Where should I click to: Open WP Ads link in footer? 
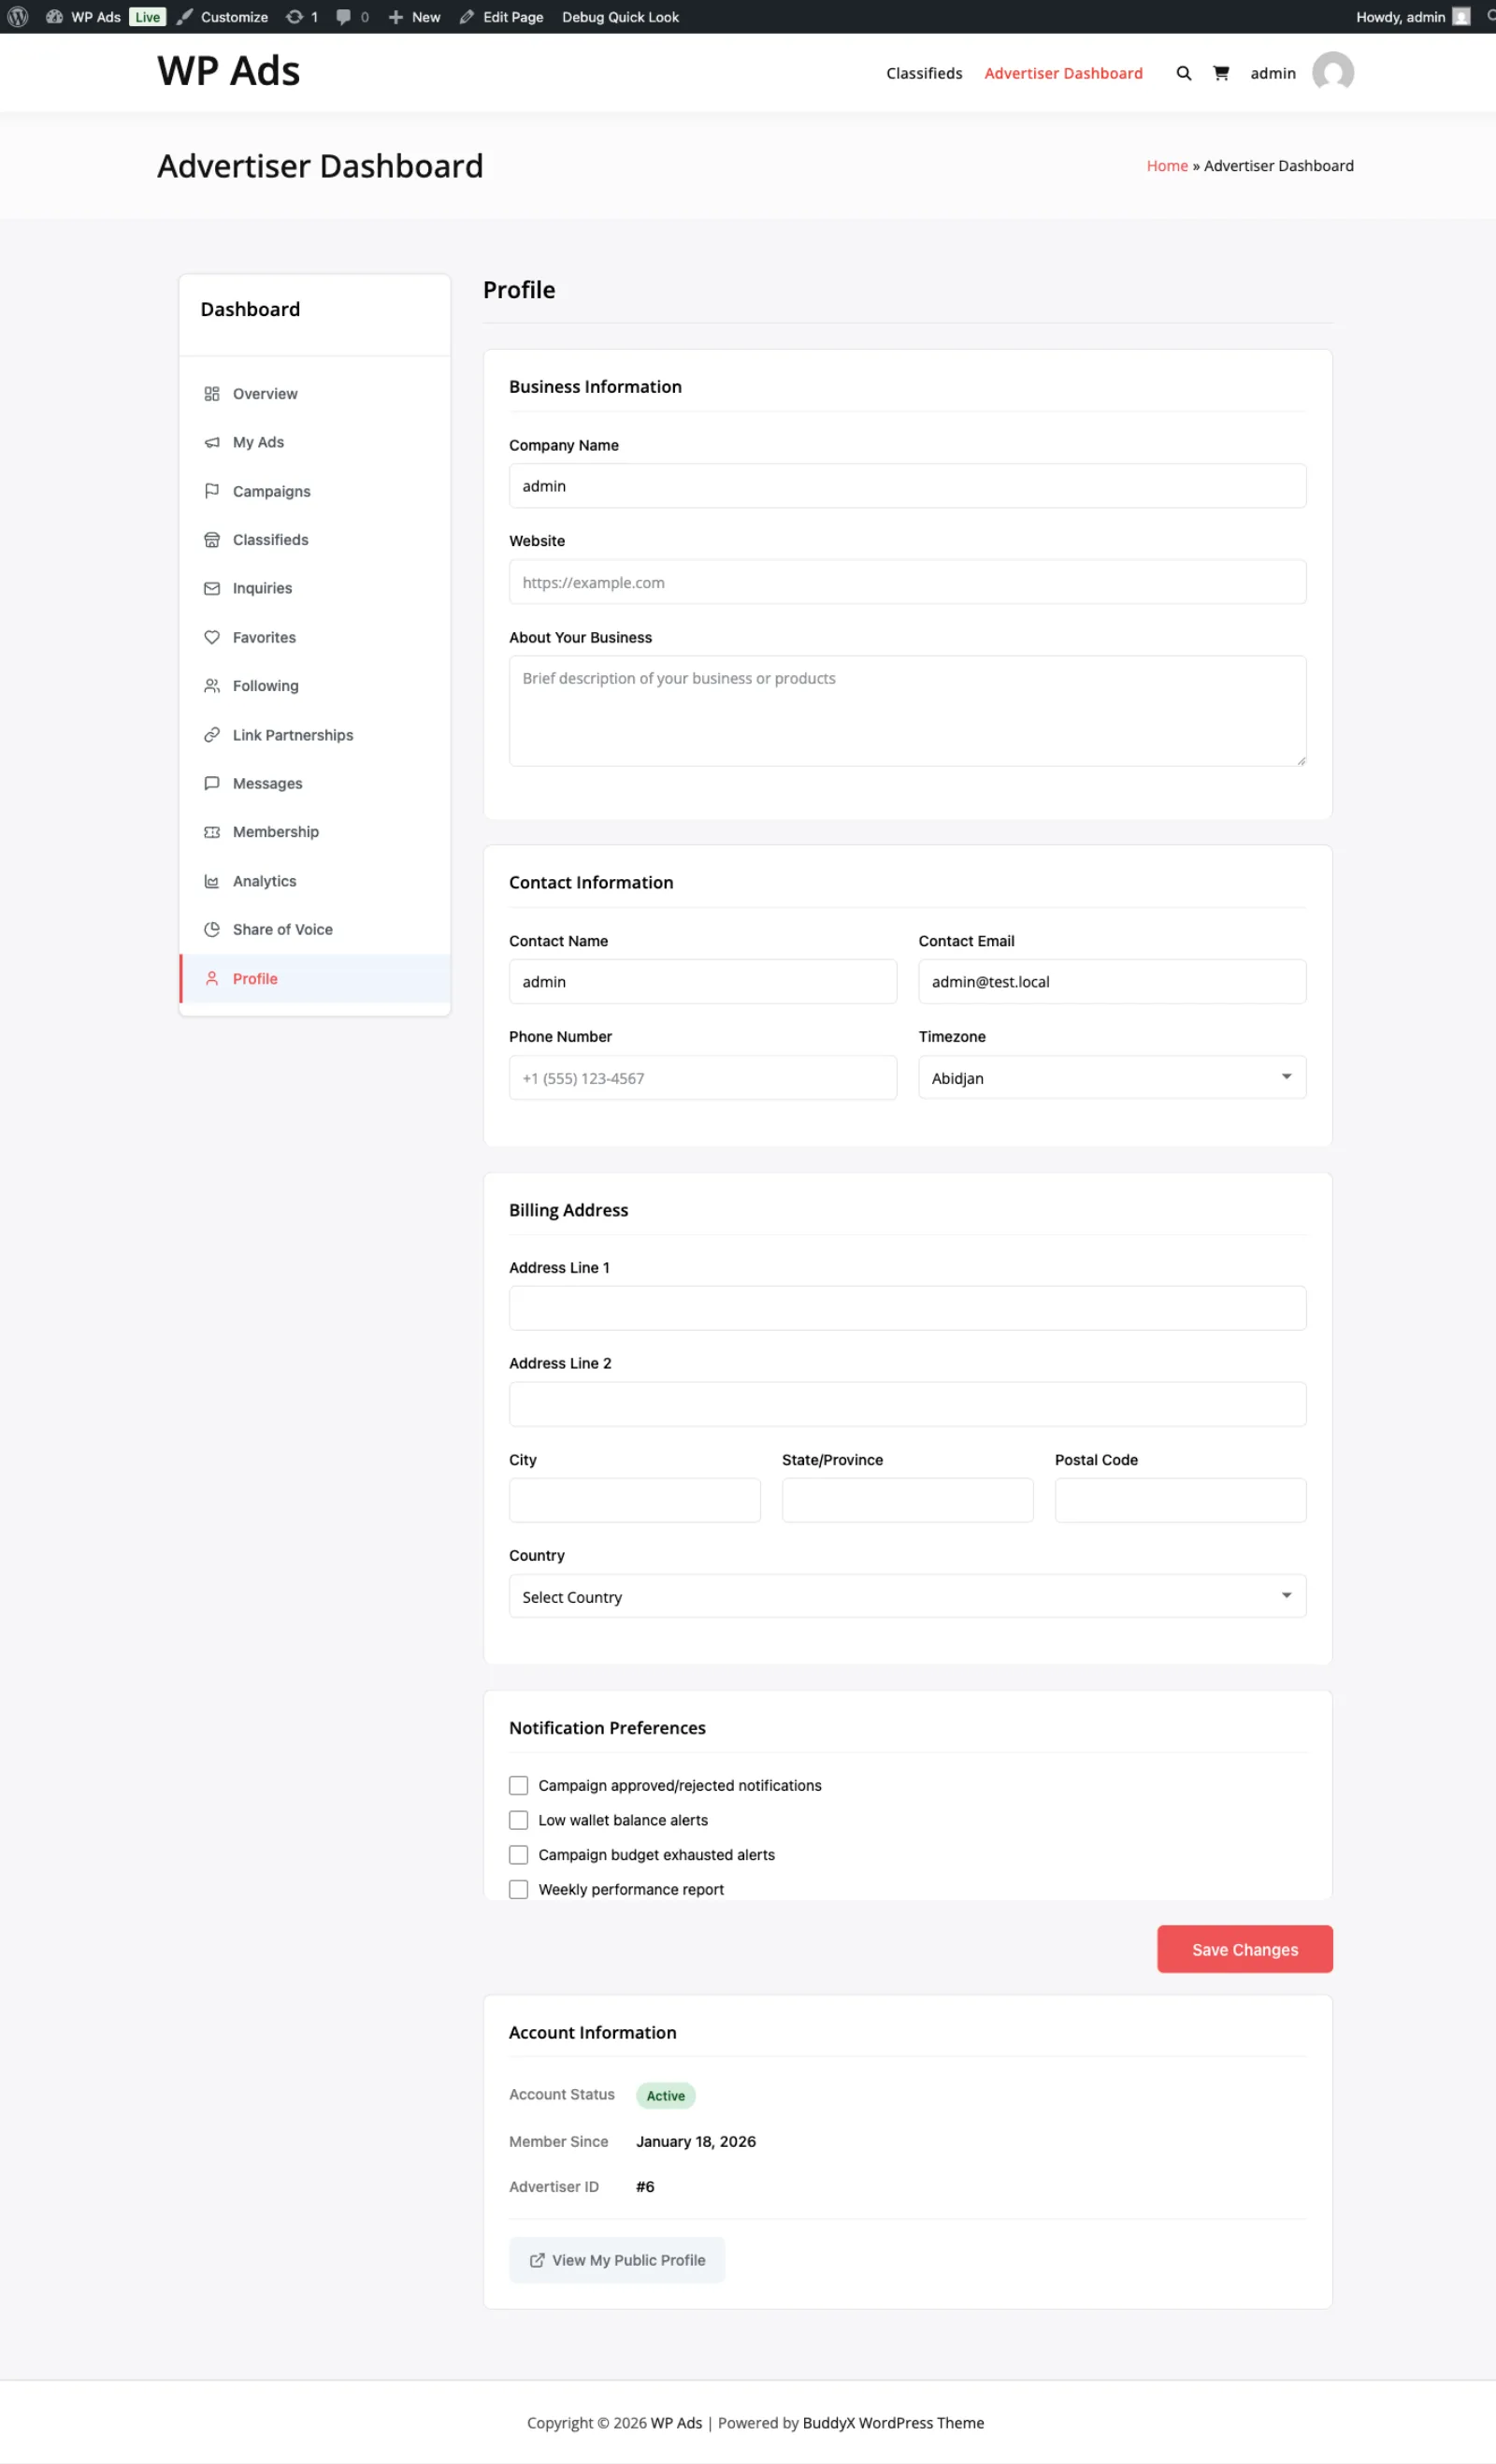click(676, 2423)
